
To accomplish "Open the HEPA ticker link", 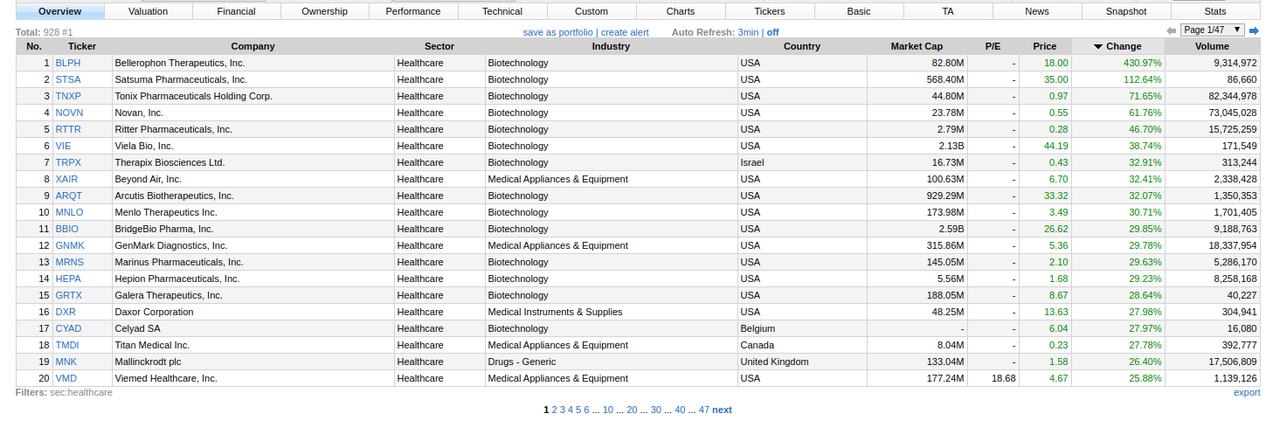I will (x=68, y=279).
